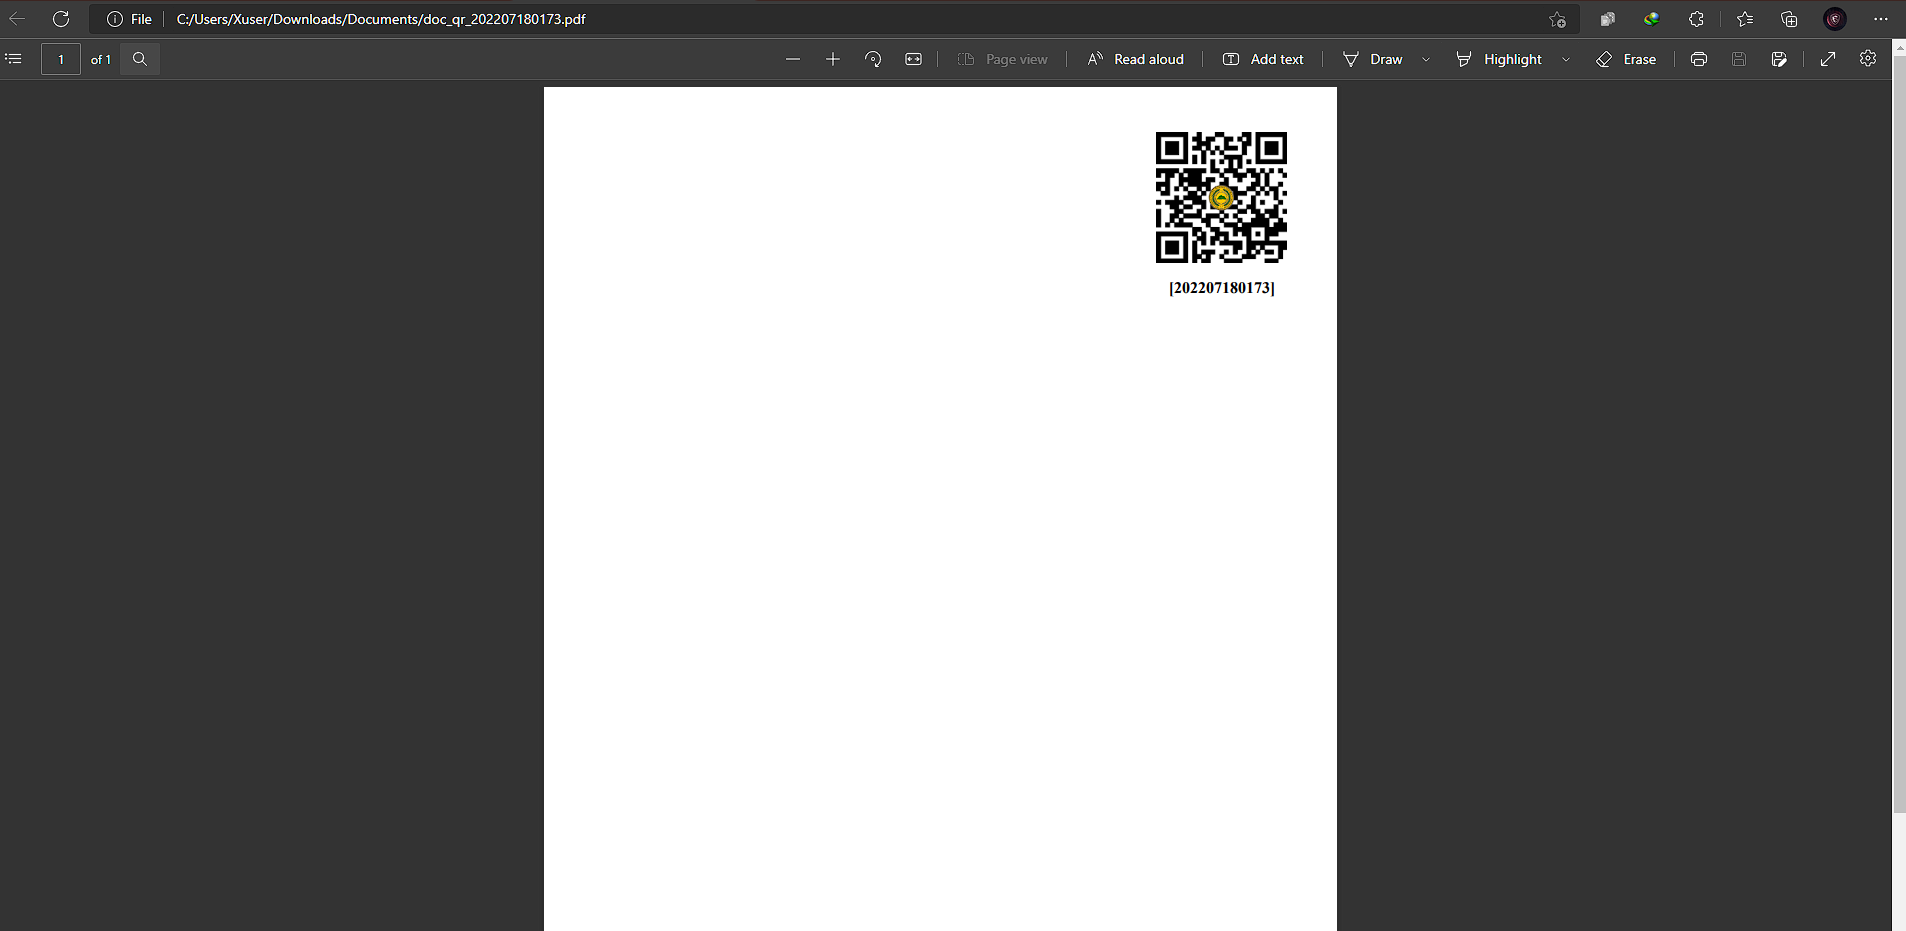Zoom out with the minus icon

pos(793,59)
